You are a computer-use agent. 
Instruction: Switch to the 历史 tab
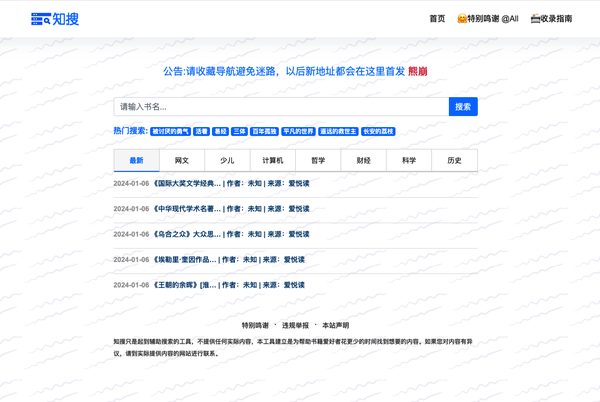point(455,161)
